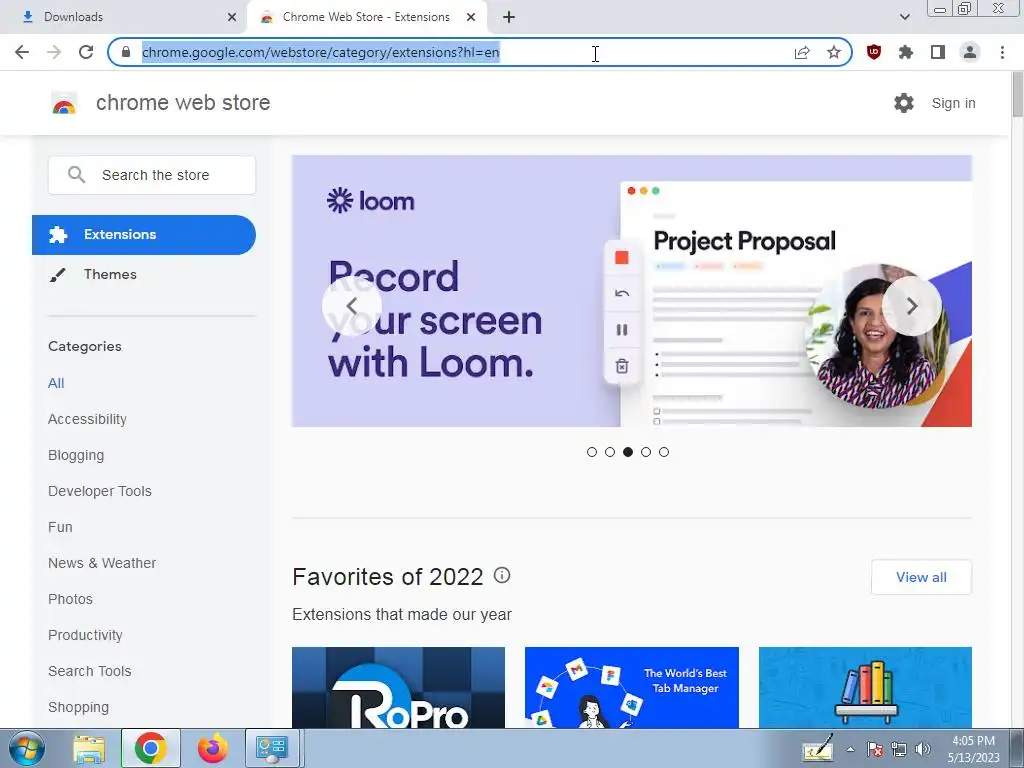
Task: Click Chrome icon in taskbar
Action: 150,748
